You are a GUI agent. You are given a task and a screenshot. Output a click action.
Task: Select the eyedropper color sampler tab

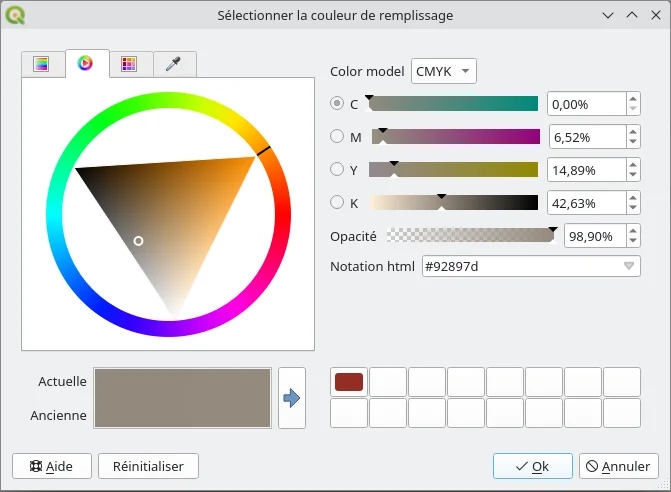click(173, 64)
